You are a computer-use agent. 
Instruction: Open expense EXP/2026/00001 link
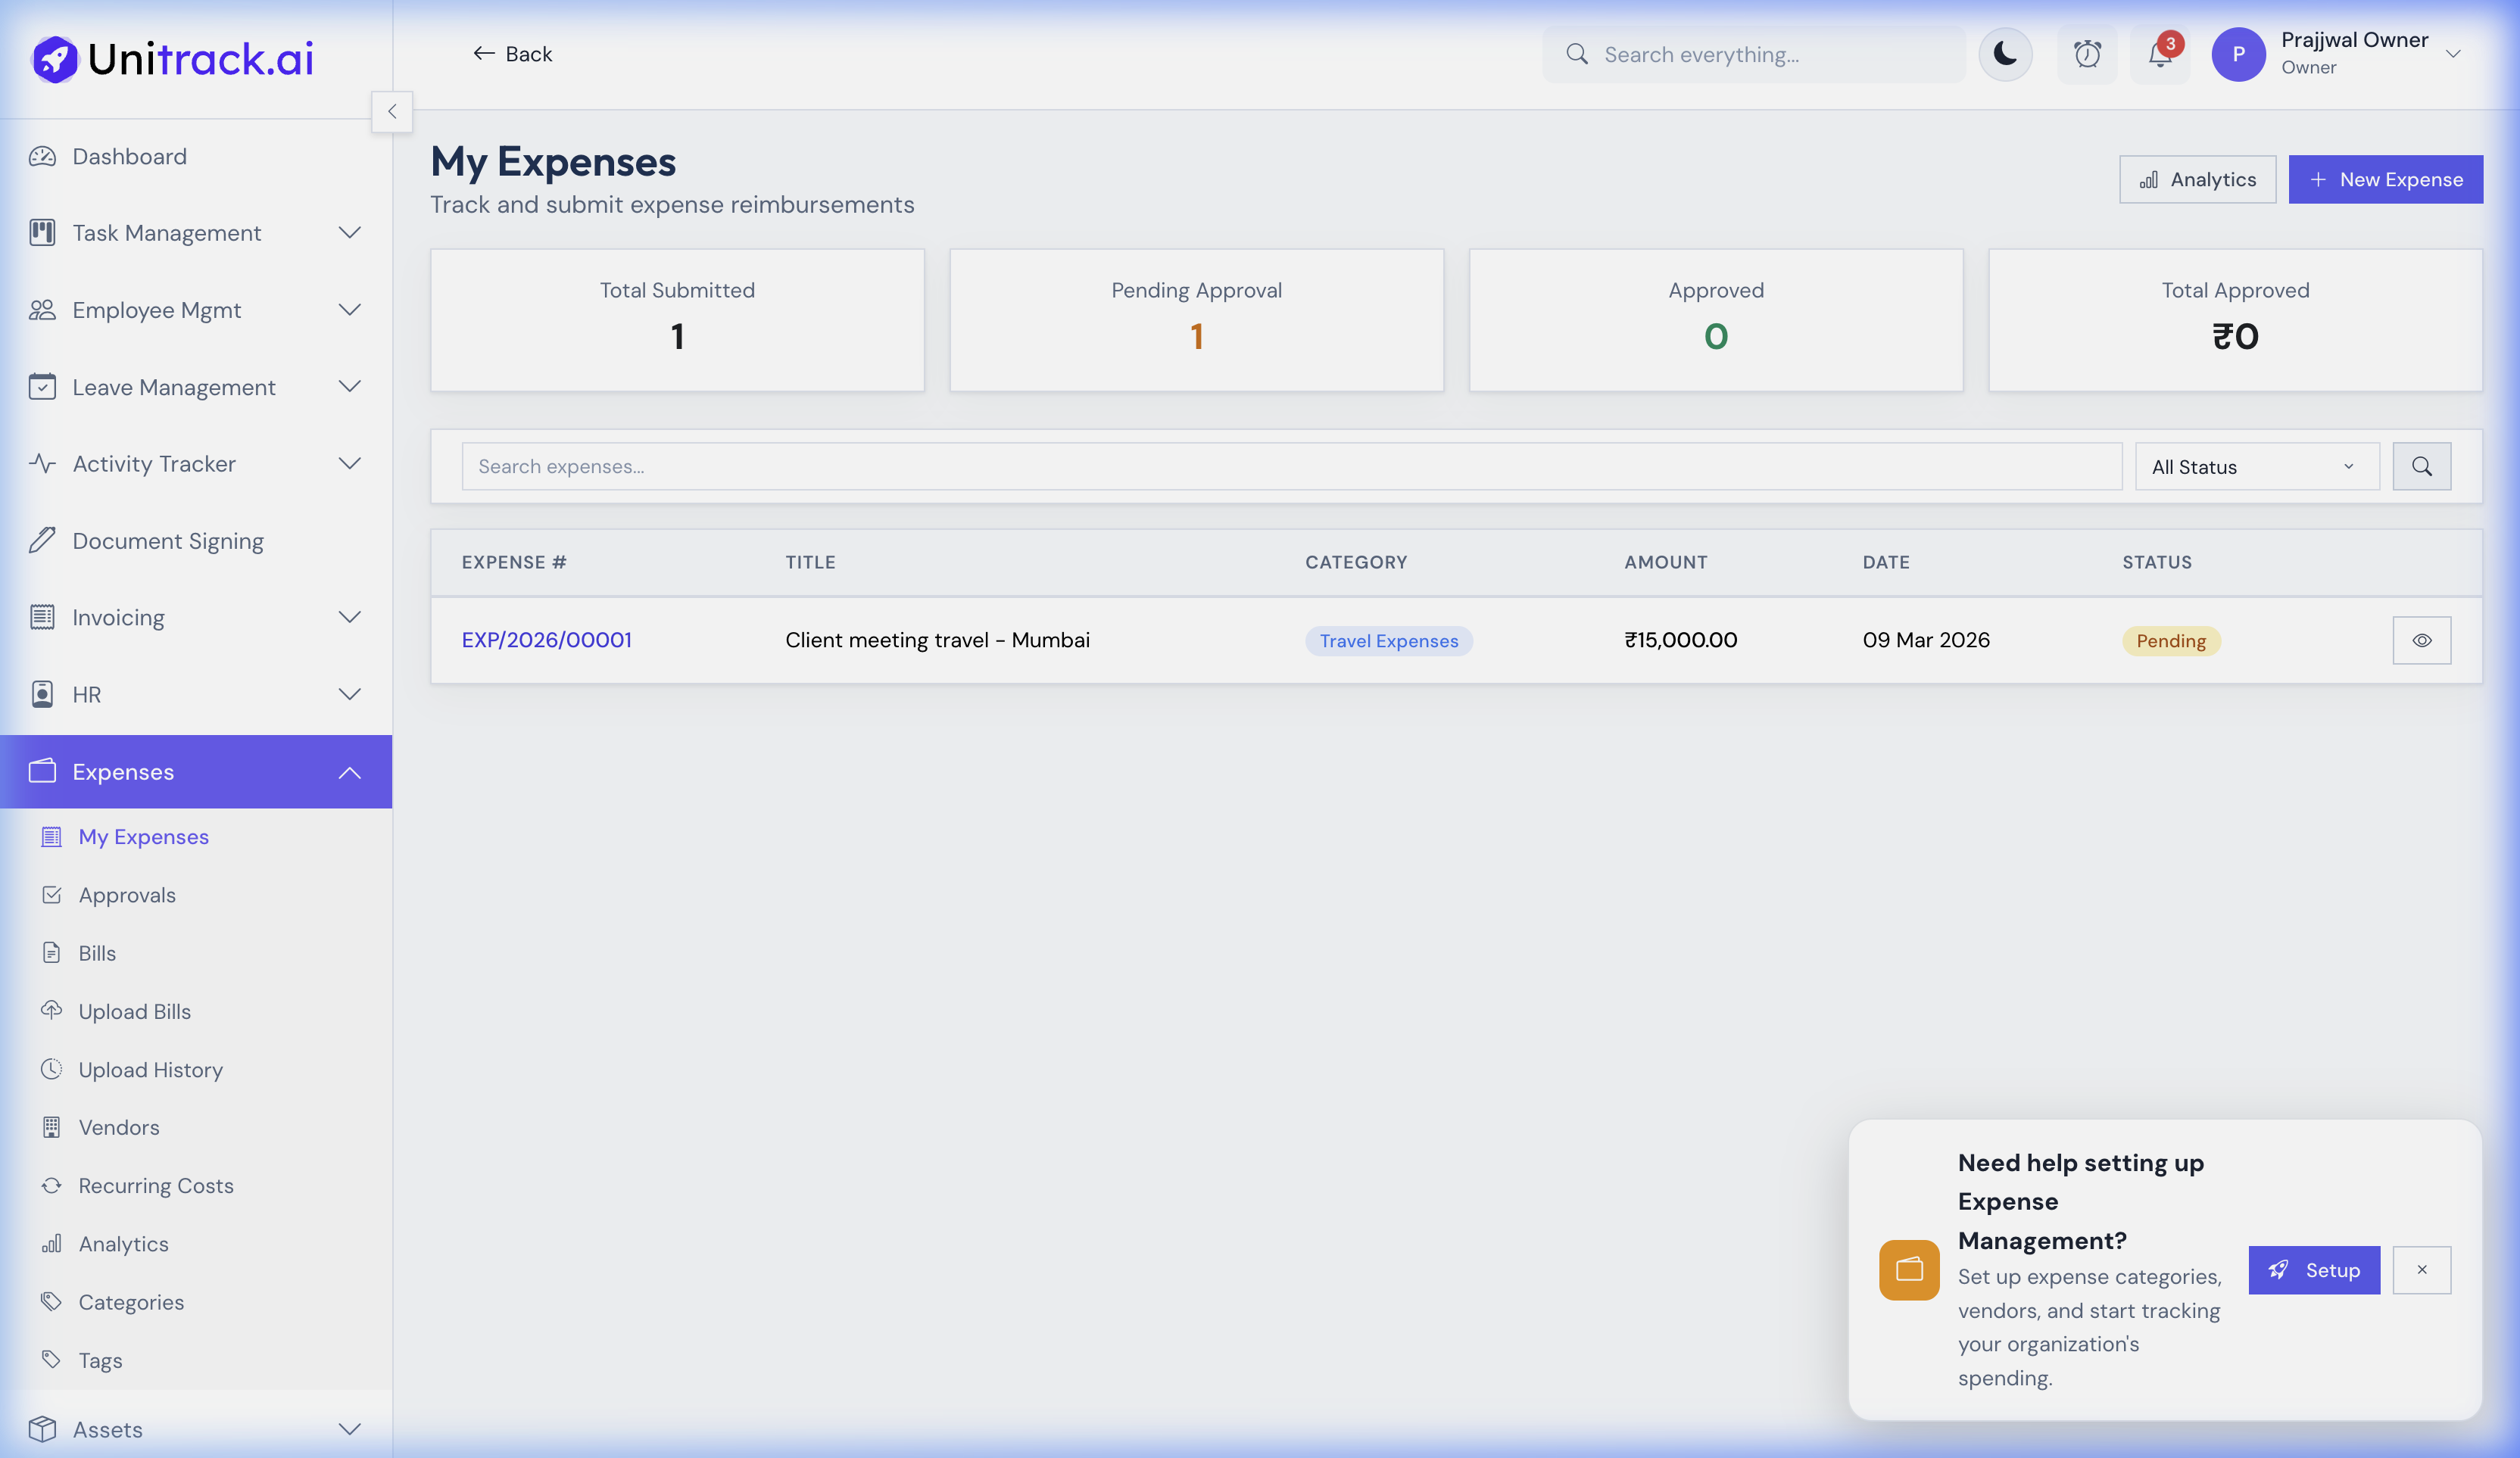point(546,640)
